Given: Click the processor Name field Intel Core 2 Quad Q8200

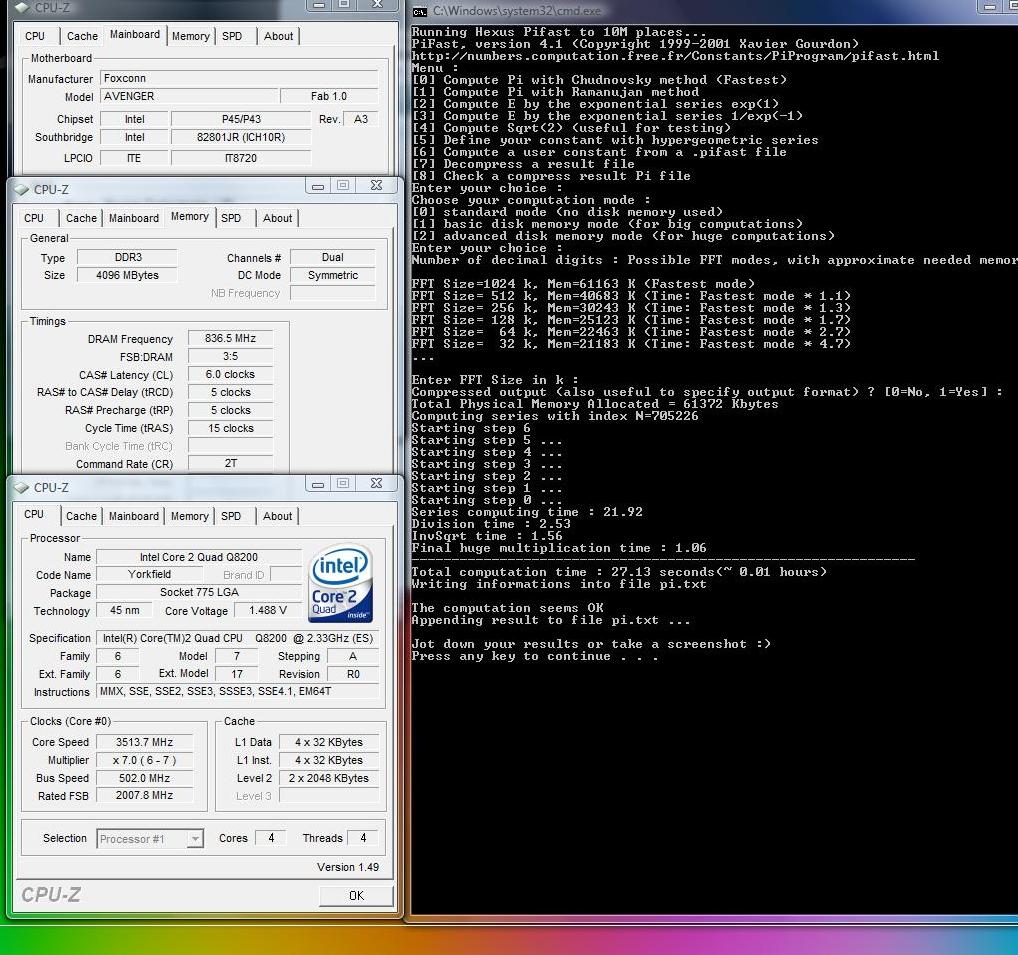Looking at the screenshot, I should 199,557.
